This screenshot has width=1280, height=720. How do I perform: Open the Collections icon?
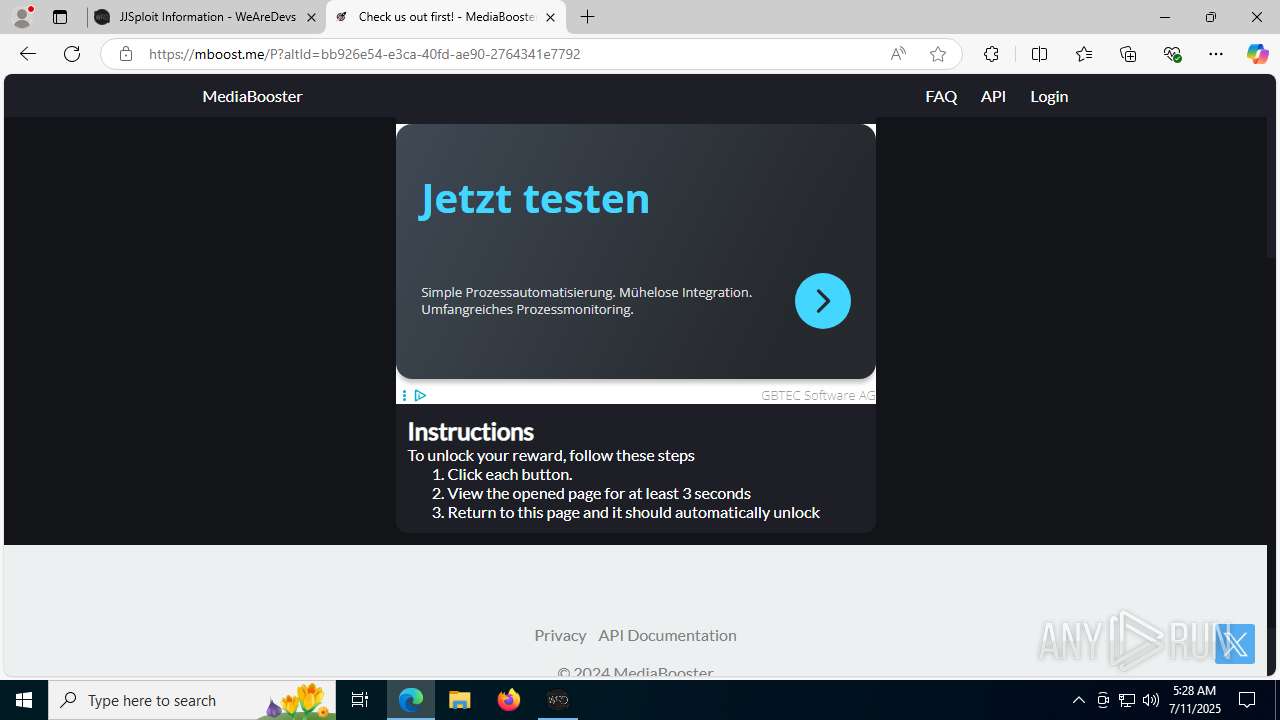point(1128,54)
